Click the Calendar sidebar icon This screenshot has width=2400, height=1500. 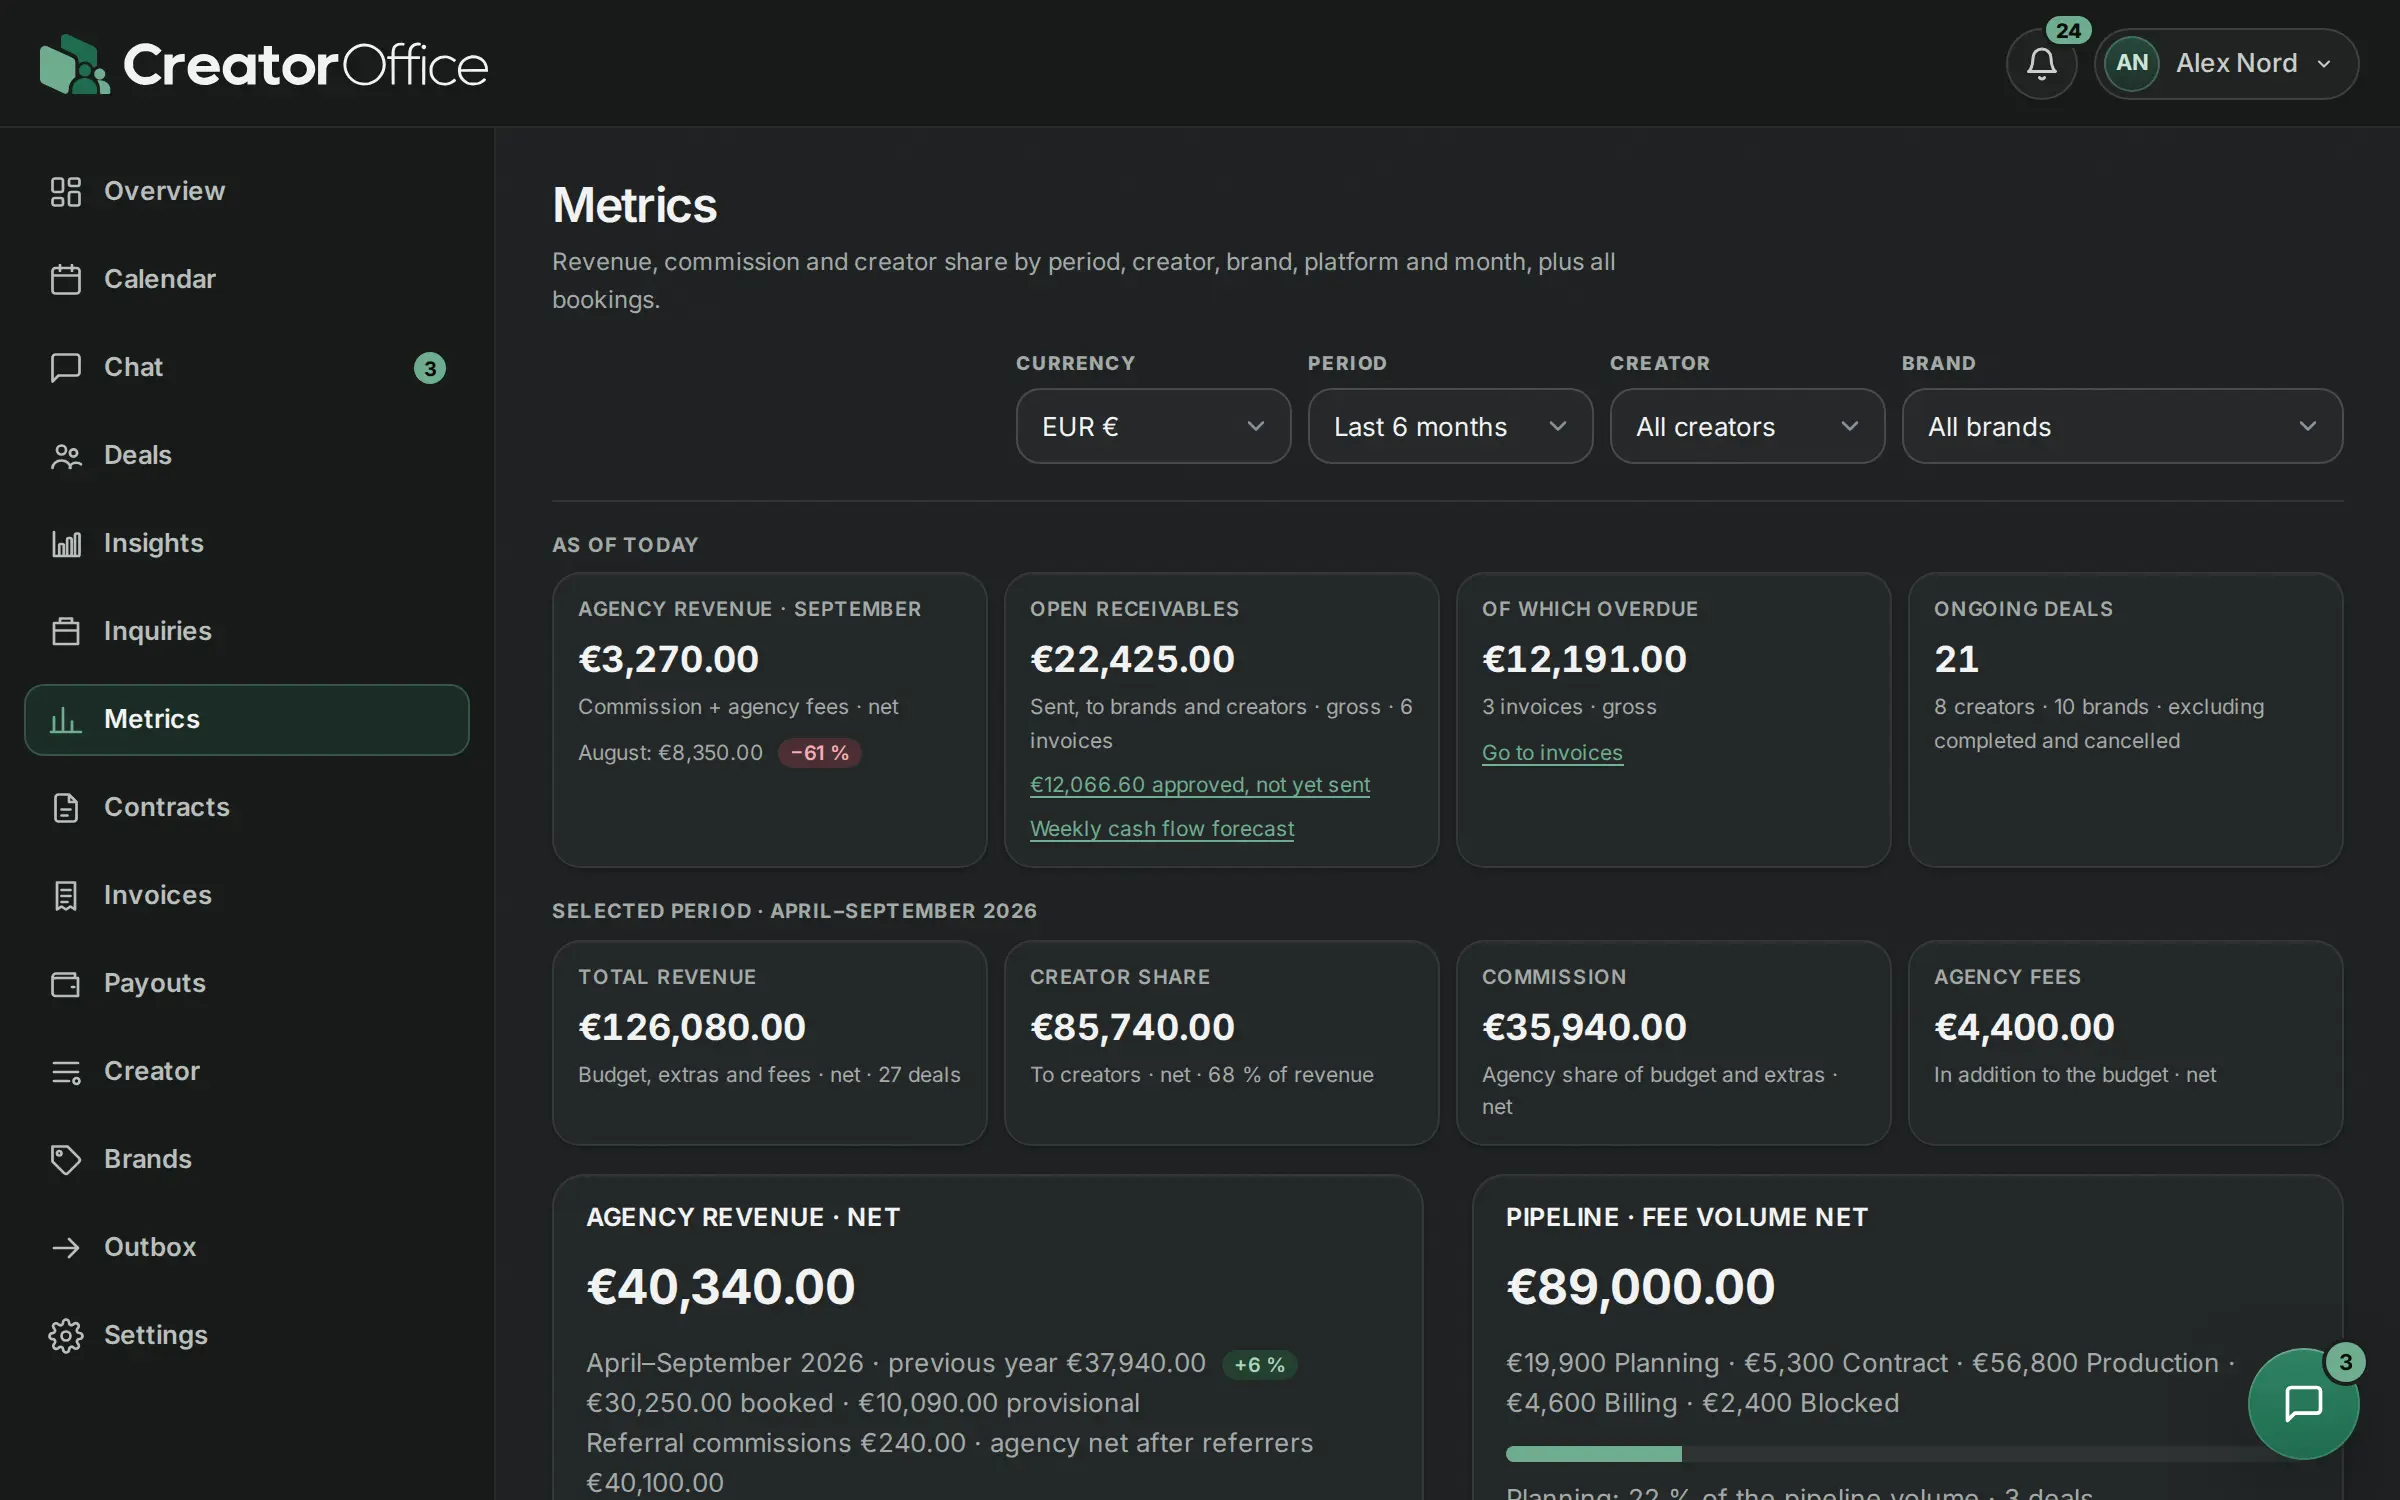[x=66, y=279]
